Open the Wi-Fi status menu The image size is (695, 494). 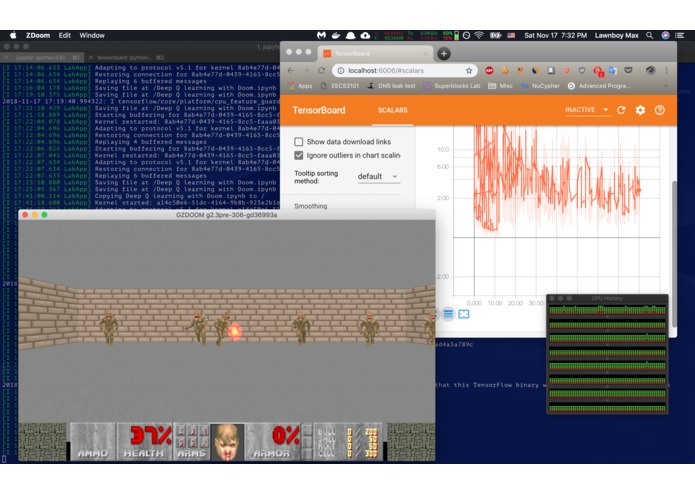(479, 35)
